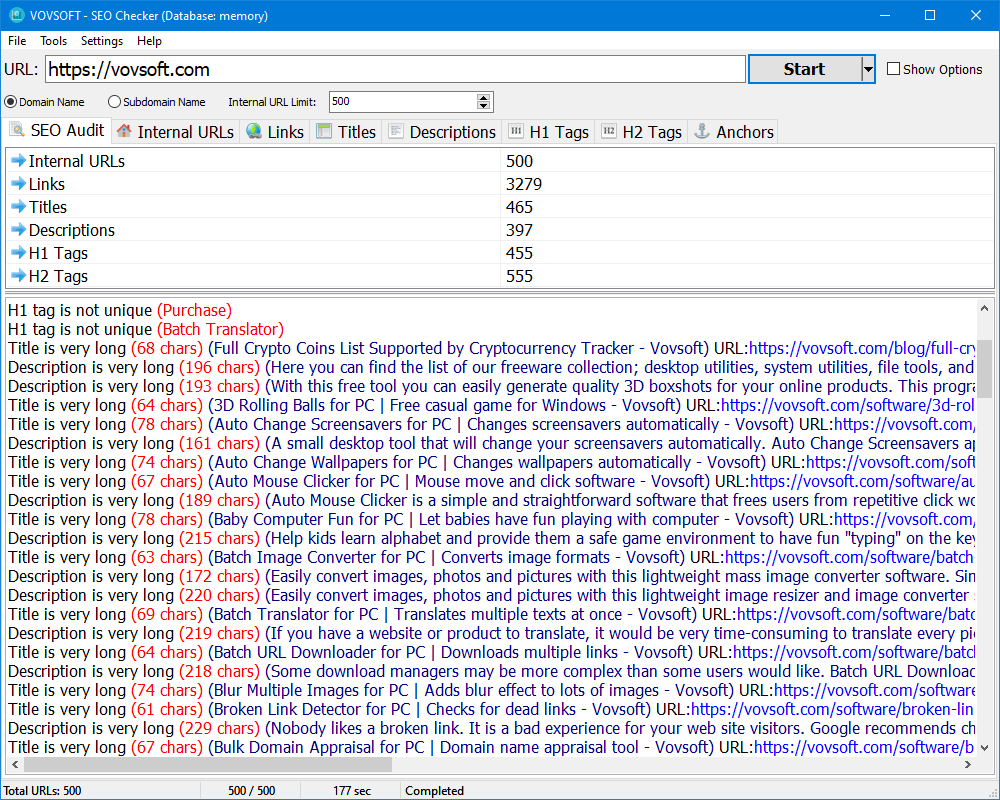Click the H1 Tags count value 455
This screenshot has width=1000, height=800.
[x=519, y=253]
